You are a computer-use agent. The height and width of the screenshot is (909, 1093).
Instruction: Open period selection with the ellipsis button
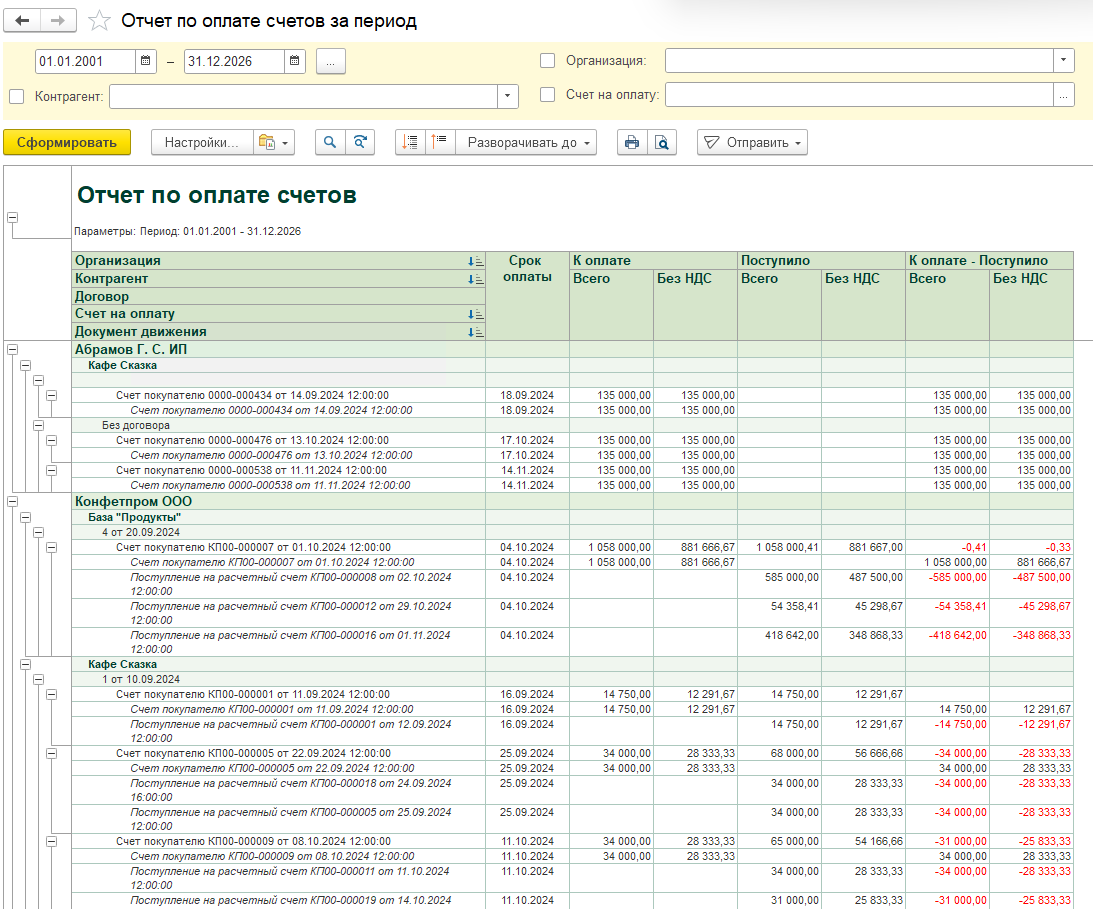pos(330,61)
